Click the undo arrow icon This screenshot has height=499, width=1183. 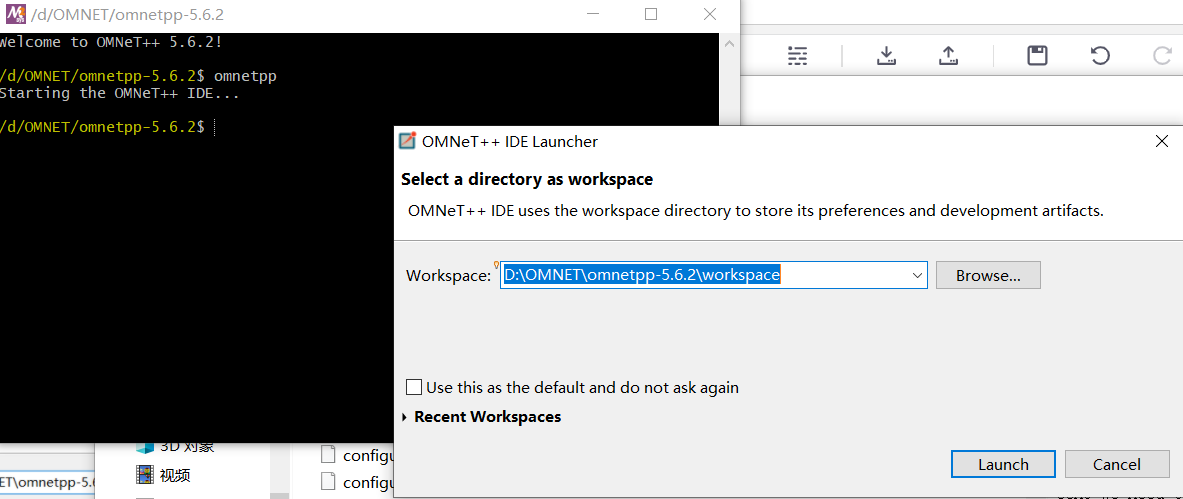1100,56
